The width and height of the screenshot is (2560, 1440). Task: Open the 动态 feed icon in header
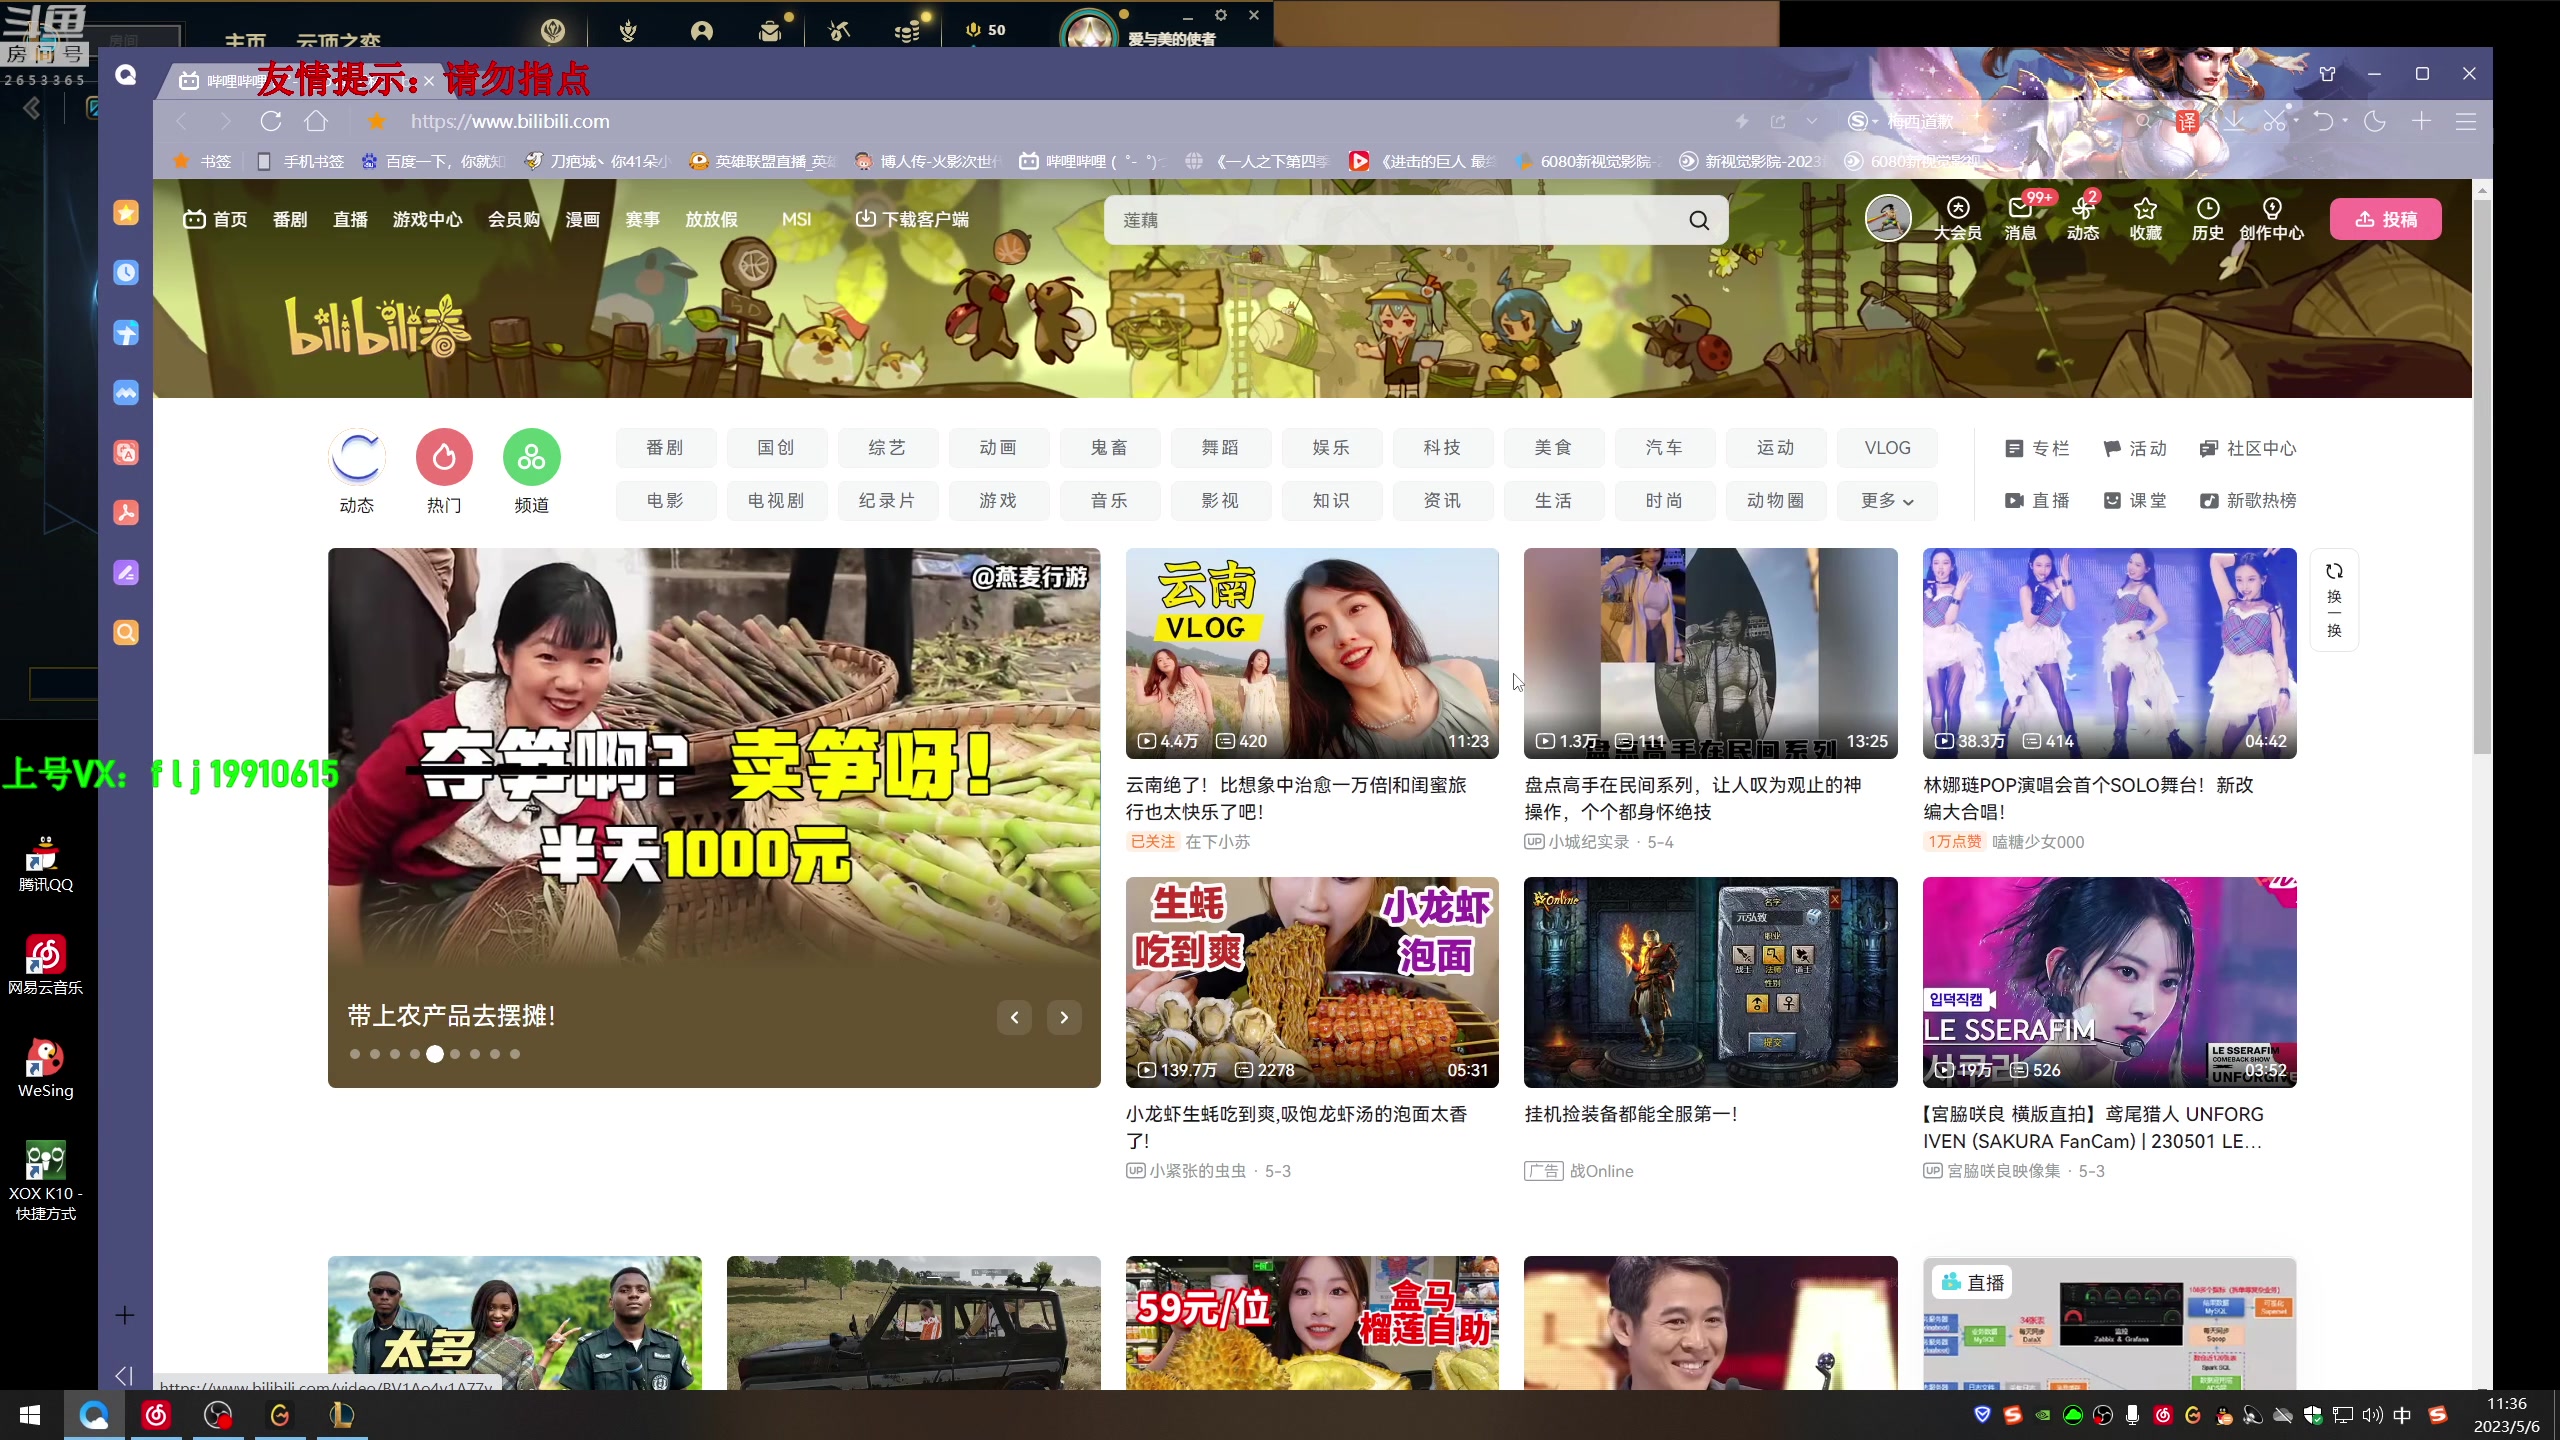pyautogui.click(x=2083, y=218)
